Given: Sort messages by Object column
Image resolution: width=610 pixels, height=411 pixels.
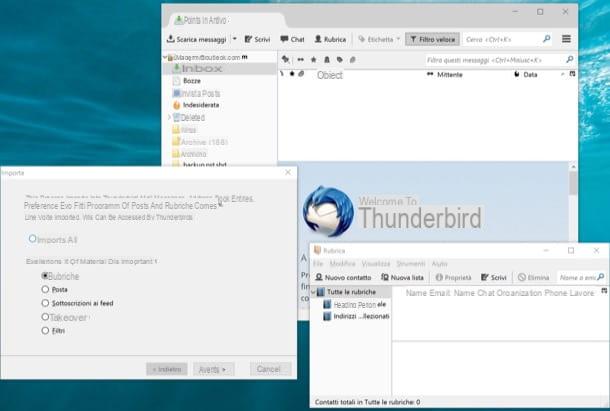Looking at the screenshot, I should tap(330, 75).
